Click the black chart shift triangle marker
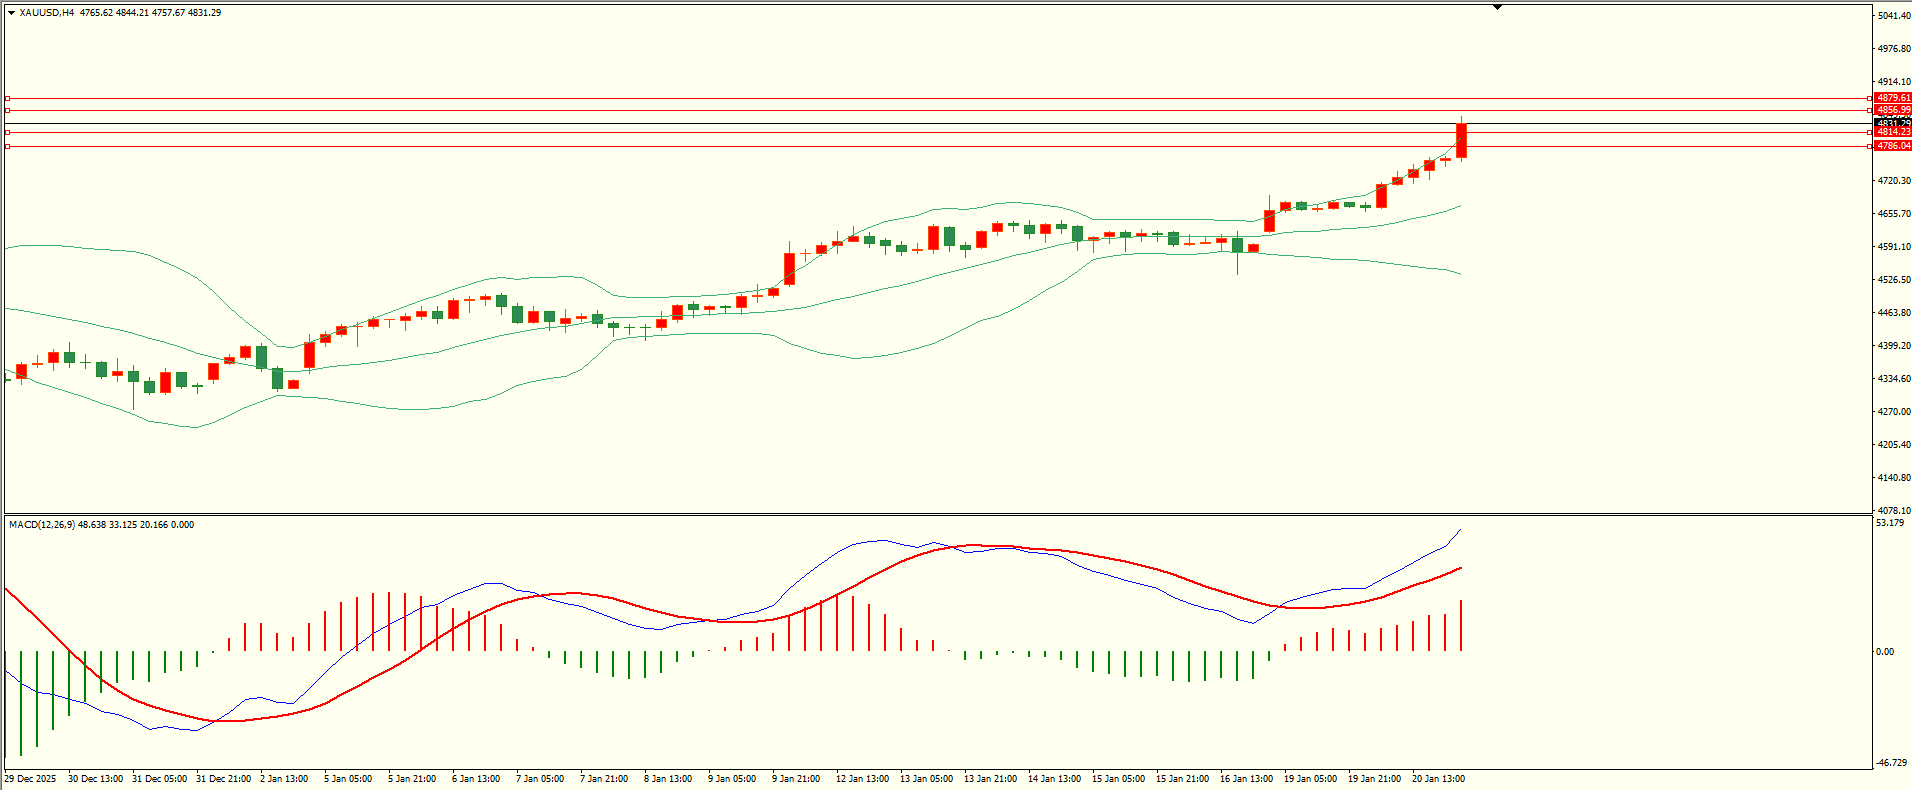Image resolution: width=1912 pixels, height=790 pixels. point(1497,7)
